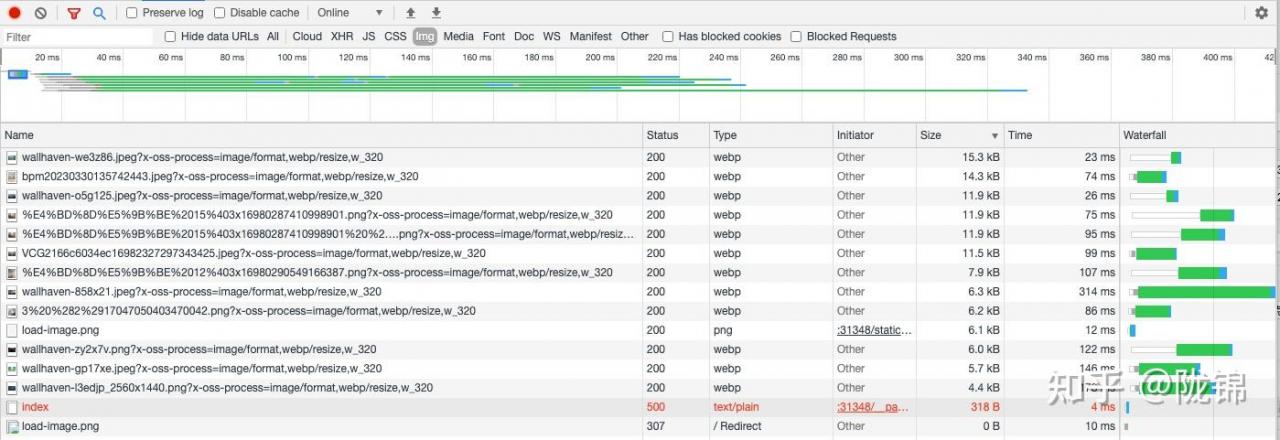Image resolution: width=1280 pixels, height=440 pixels.
Task: Open network search with magnifier icon
Action: (x=99, y=13)
